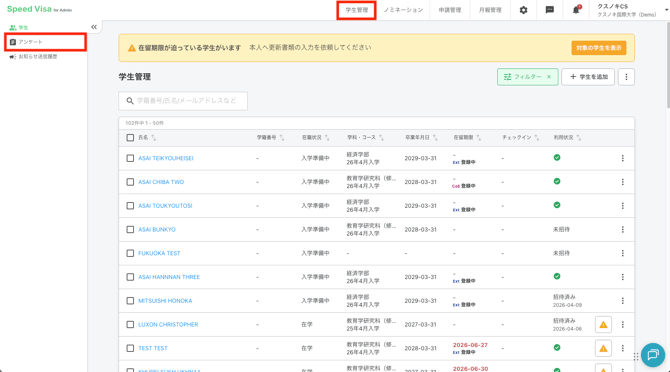The height and width of the screenshot is (372, 670).
Task: Click the page vertical scrollbar
Action: click(667, 64)
